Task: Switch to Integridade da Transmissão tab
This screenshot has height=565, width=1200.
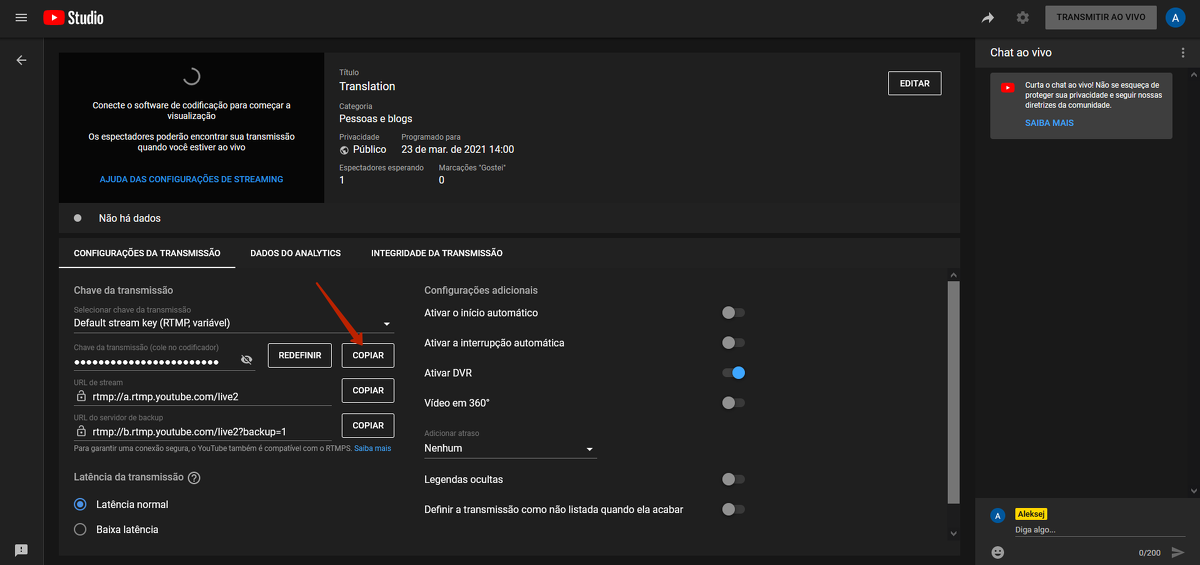Action: pyautogui.click(x=436, y=253)
